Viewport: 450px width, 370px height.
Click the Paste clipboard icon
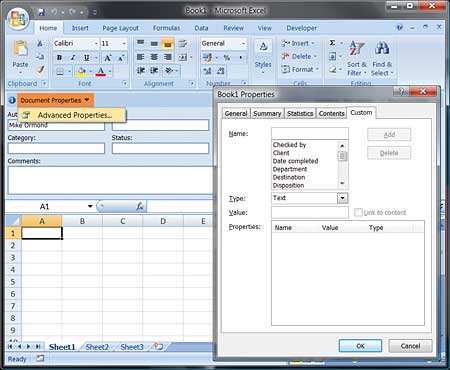[20, 49]
